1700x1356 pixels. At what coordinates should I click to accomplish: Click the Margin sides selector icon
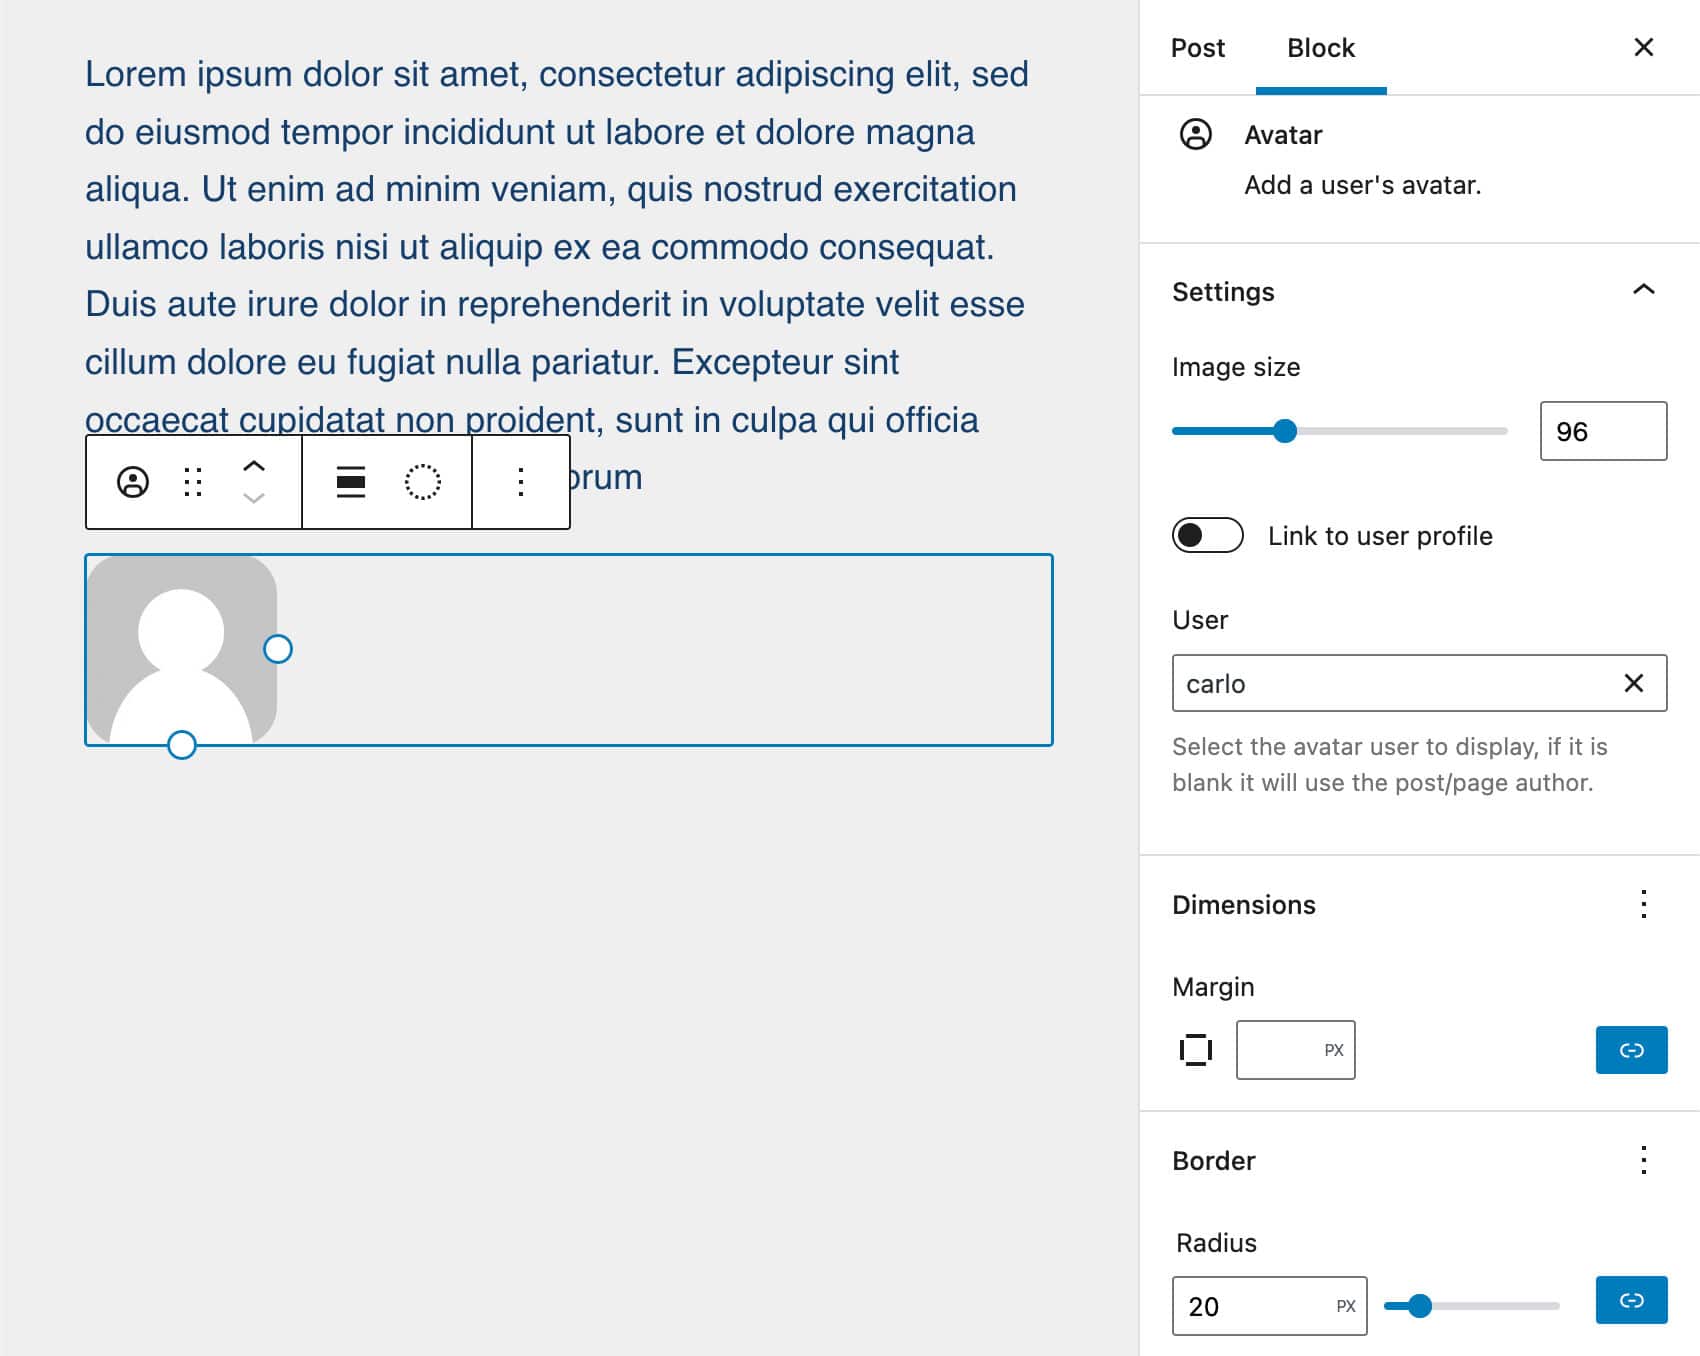[x=1193, y=1050]
